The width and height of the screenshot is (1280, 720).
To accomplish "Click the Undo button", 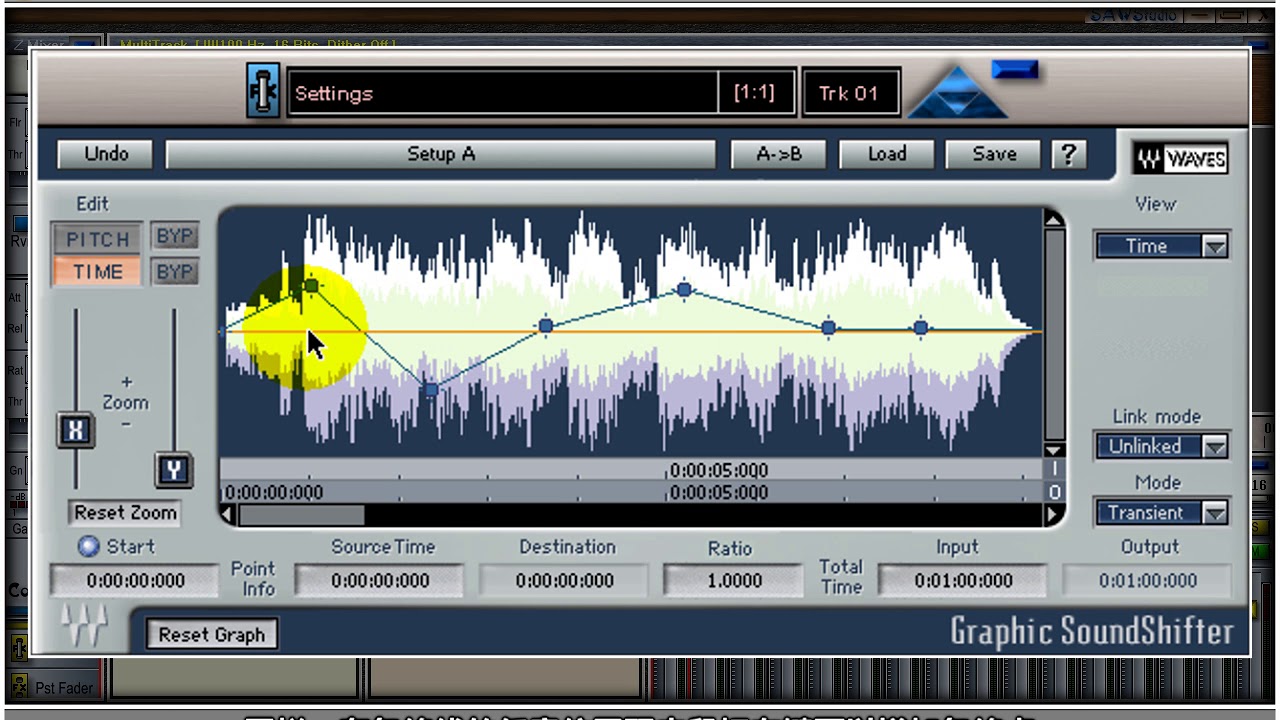I will click(x=106, y=154).
